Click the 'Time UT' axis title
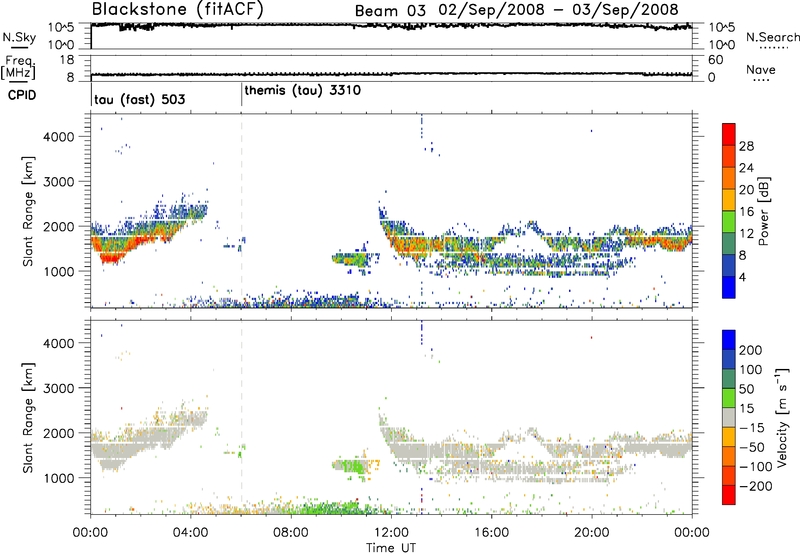The image size is (800, 554). [391, 548]
